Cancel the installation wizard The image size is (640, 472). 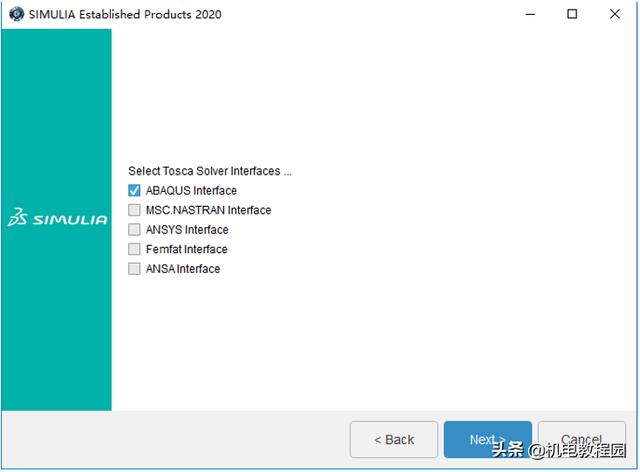tap(582, 440)
